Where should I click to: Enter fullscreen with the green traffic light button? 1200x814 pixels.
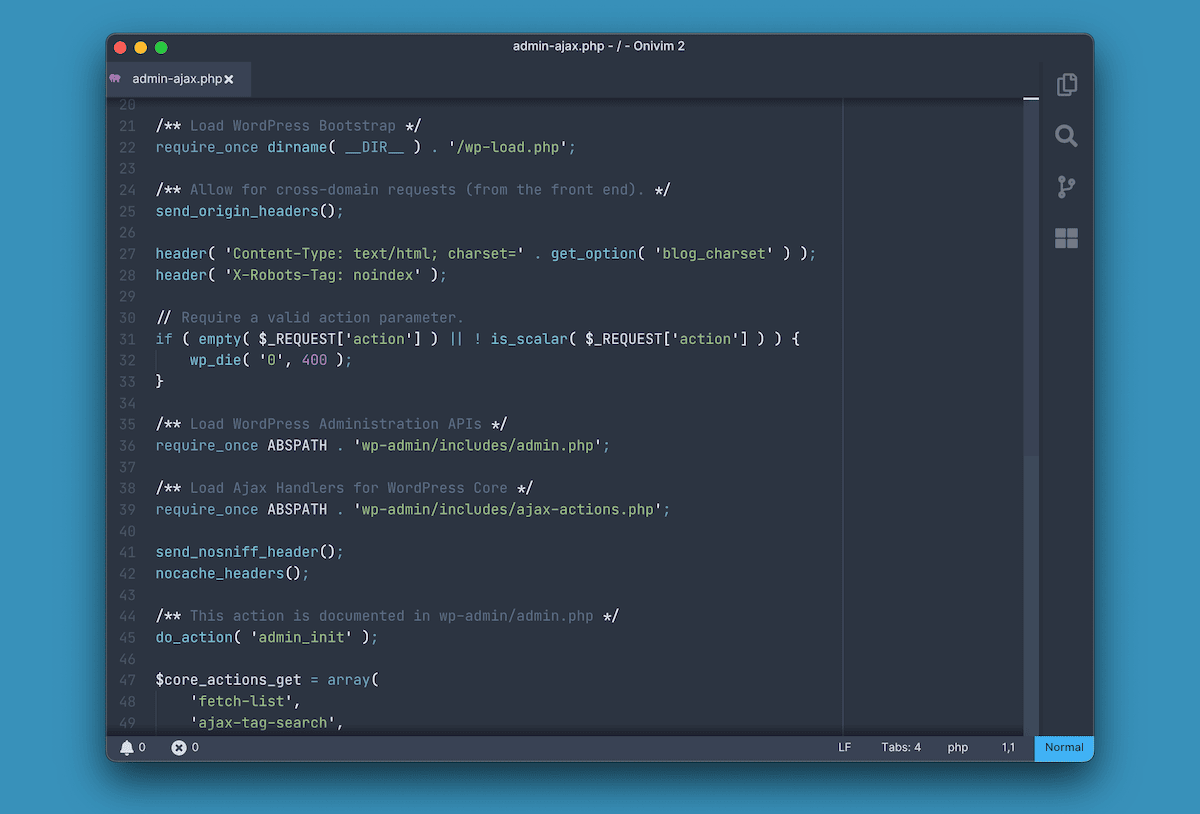coord(161,46)
